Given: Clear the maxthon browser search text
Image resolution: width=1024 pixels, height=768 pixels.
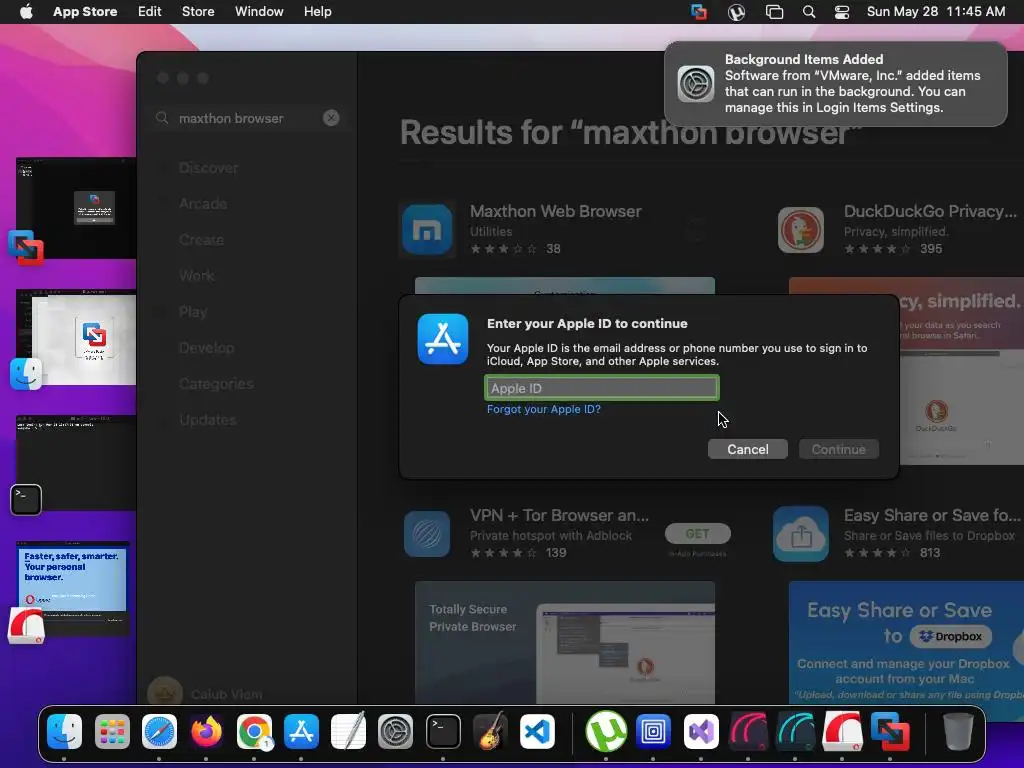Looking at the screenshot, I should tap(331, 118).
